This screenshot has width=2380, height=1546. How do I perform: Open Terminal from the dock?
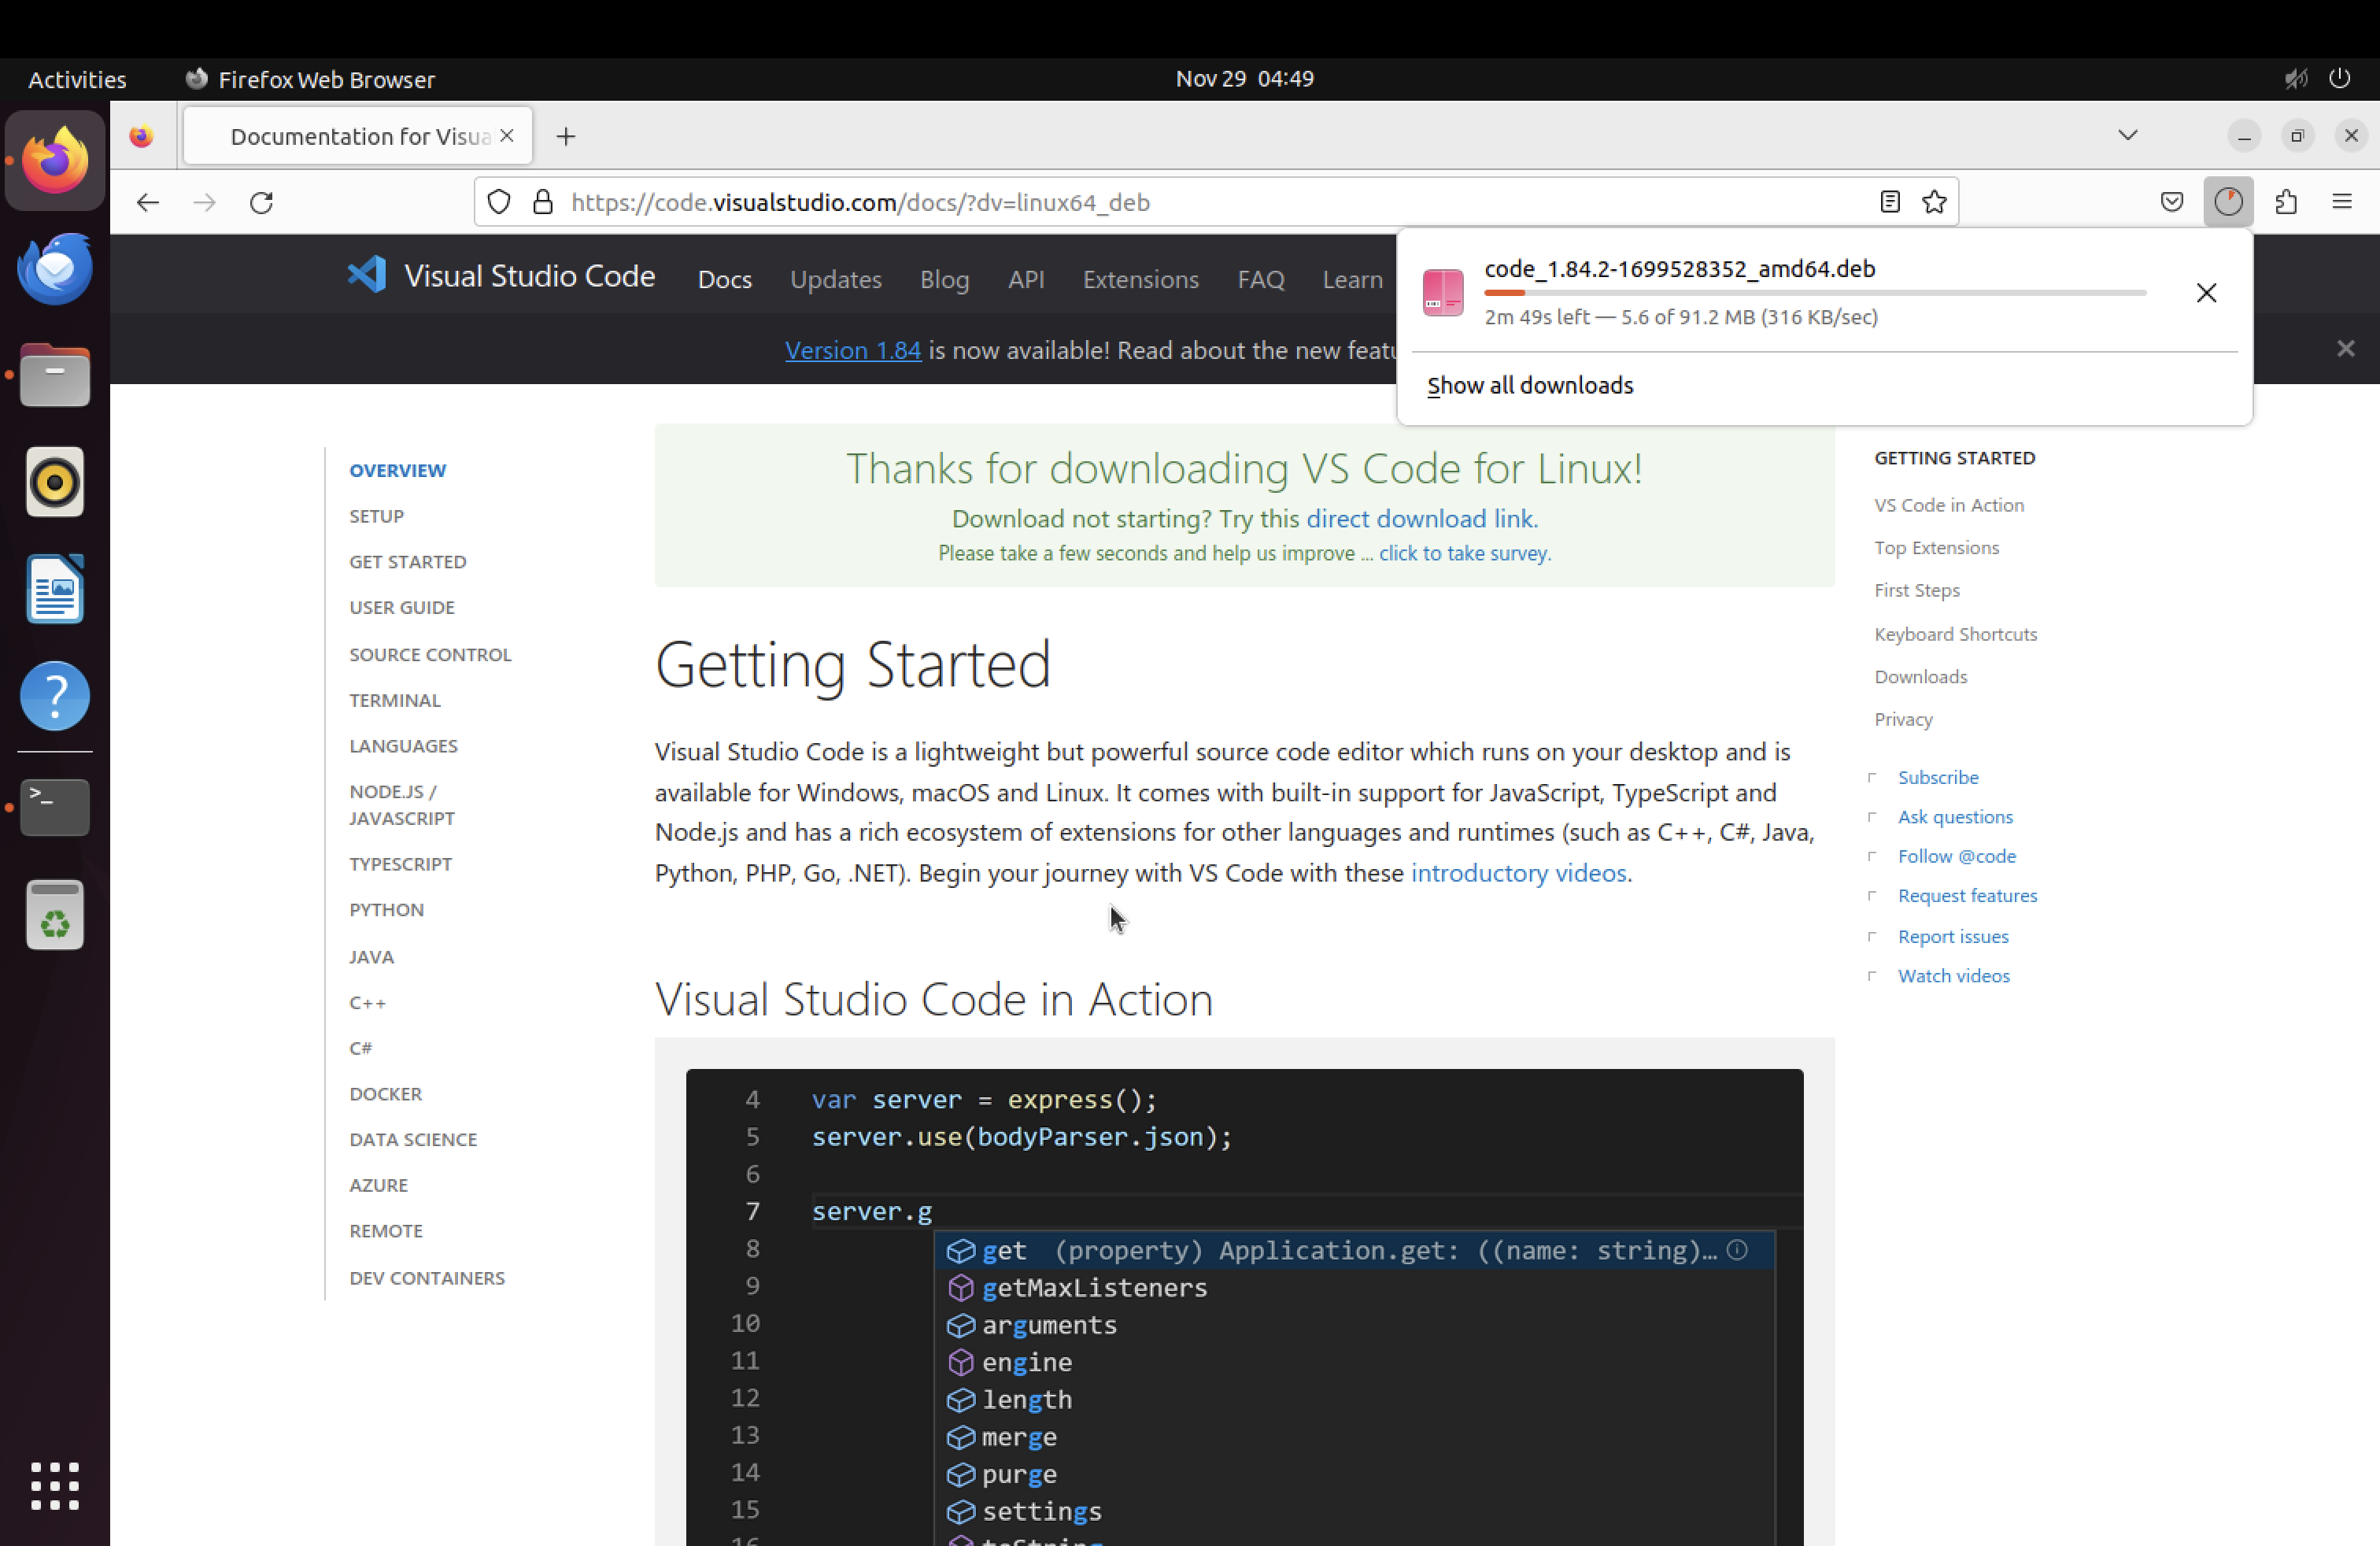coord(55,807)
